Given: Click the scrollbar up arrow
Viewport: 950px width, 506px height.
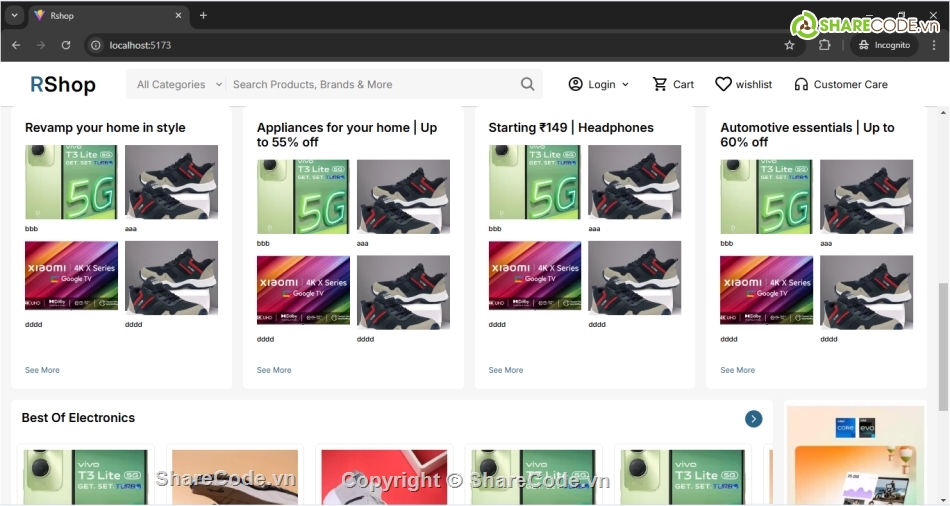Looking at the screenshot, I should (943, 113).
